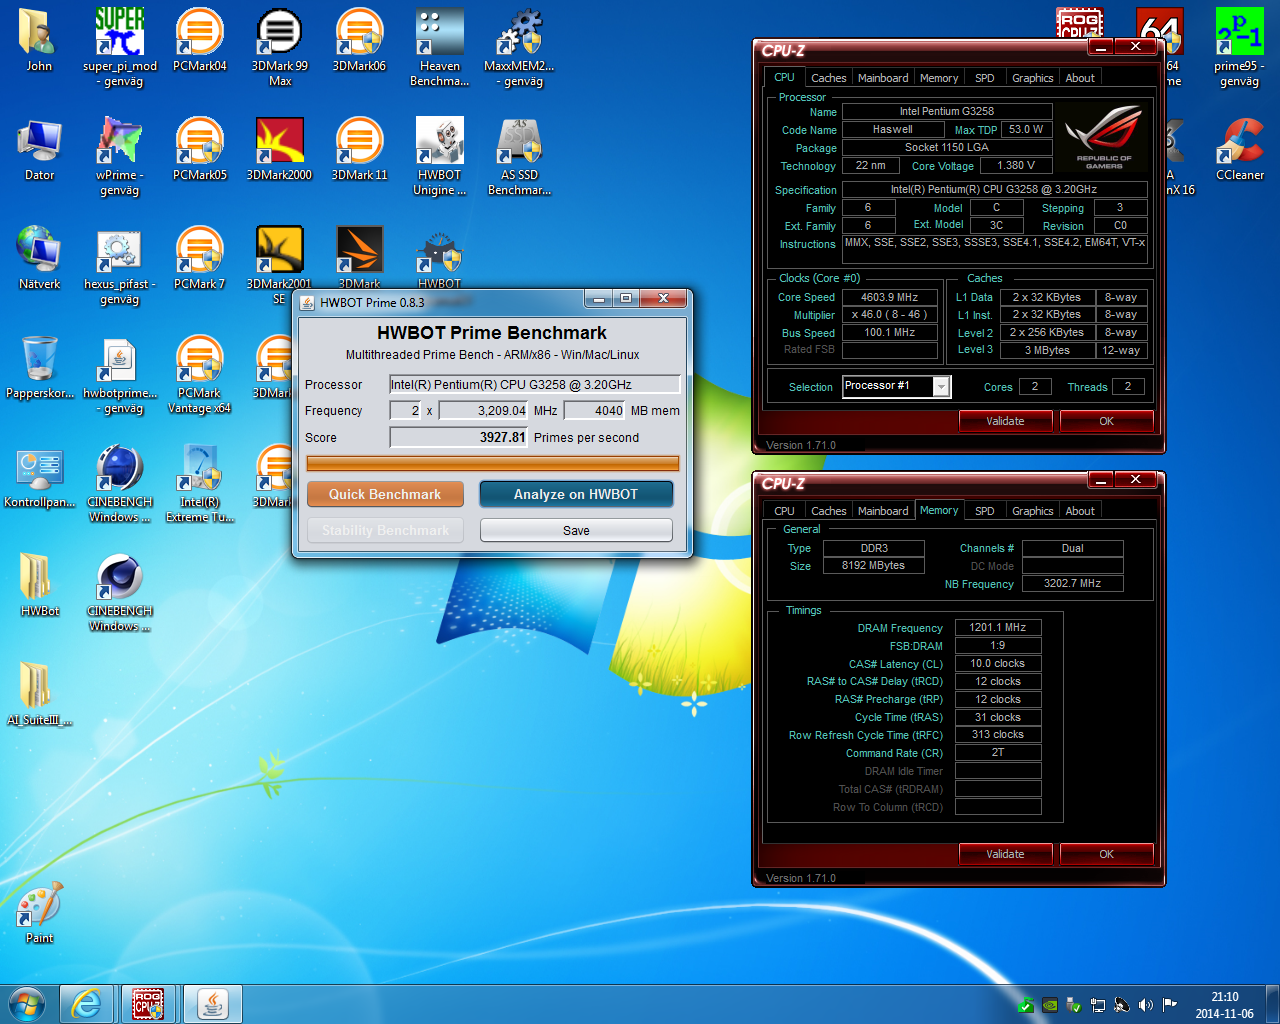Click NB Frequency value 3202.7 MHz
This screenshot has height=1024, width=1280.
(1072, 583)
